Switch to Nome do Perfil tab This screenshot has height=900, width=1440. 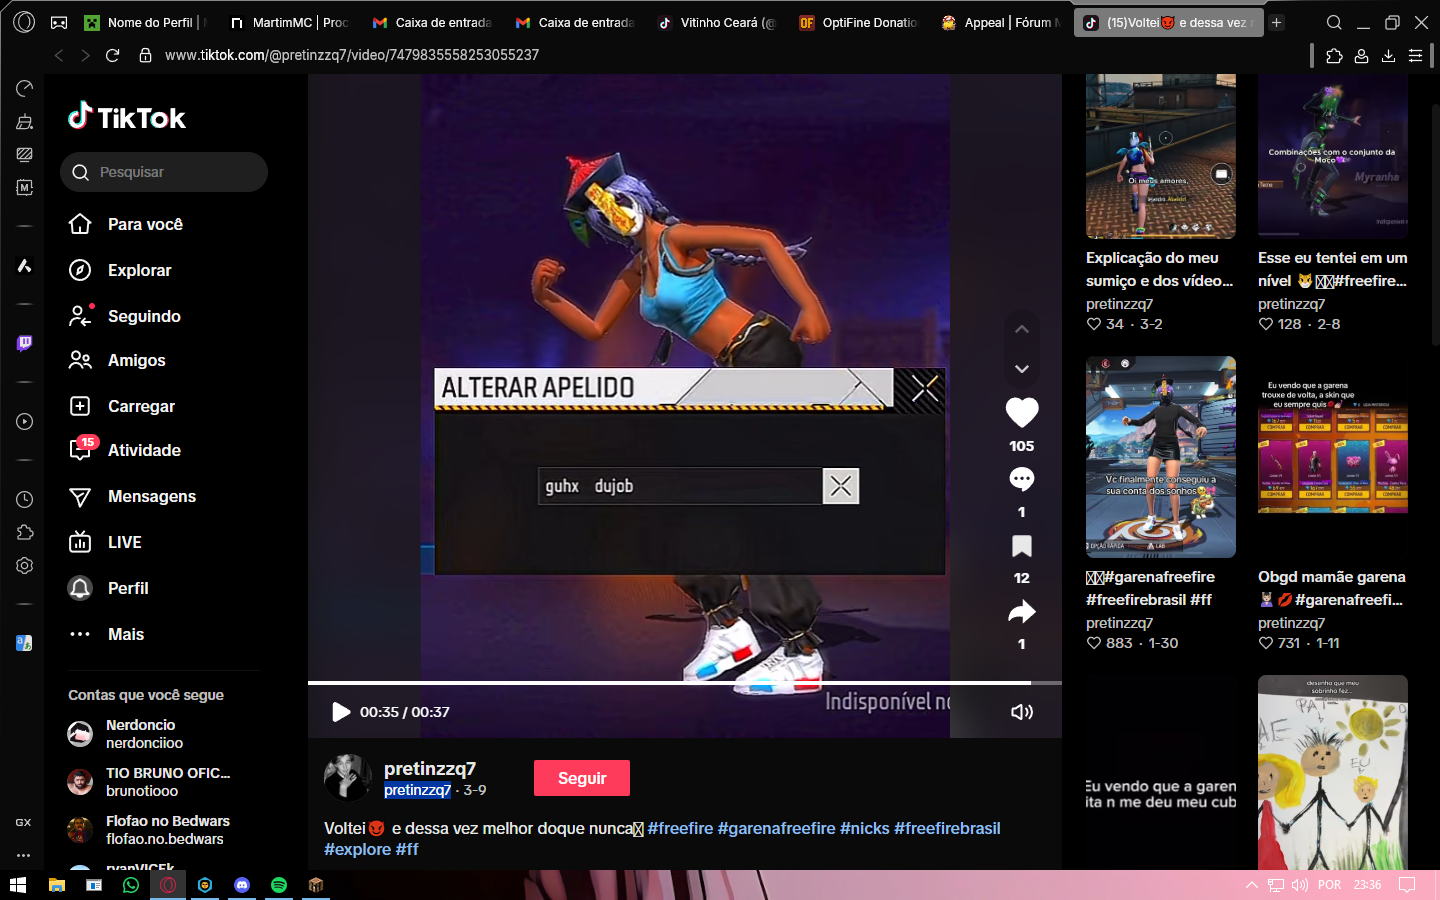144,22
